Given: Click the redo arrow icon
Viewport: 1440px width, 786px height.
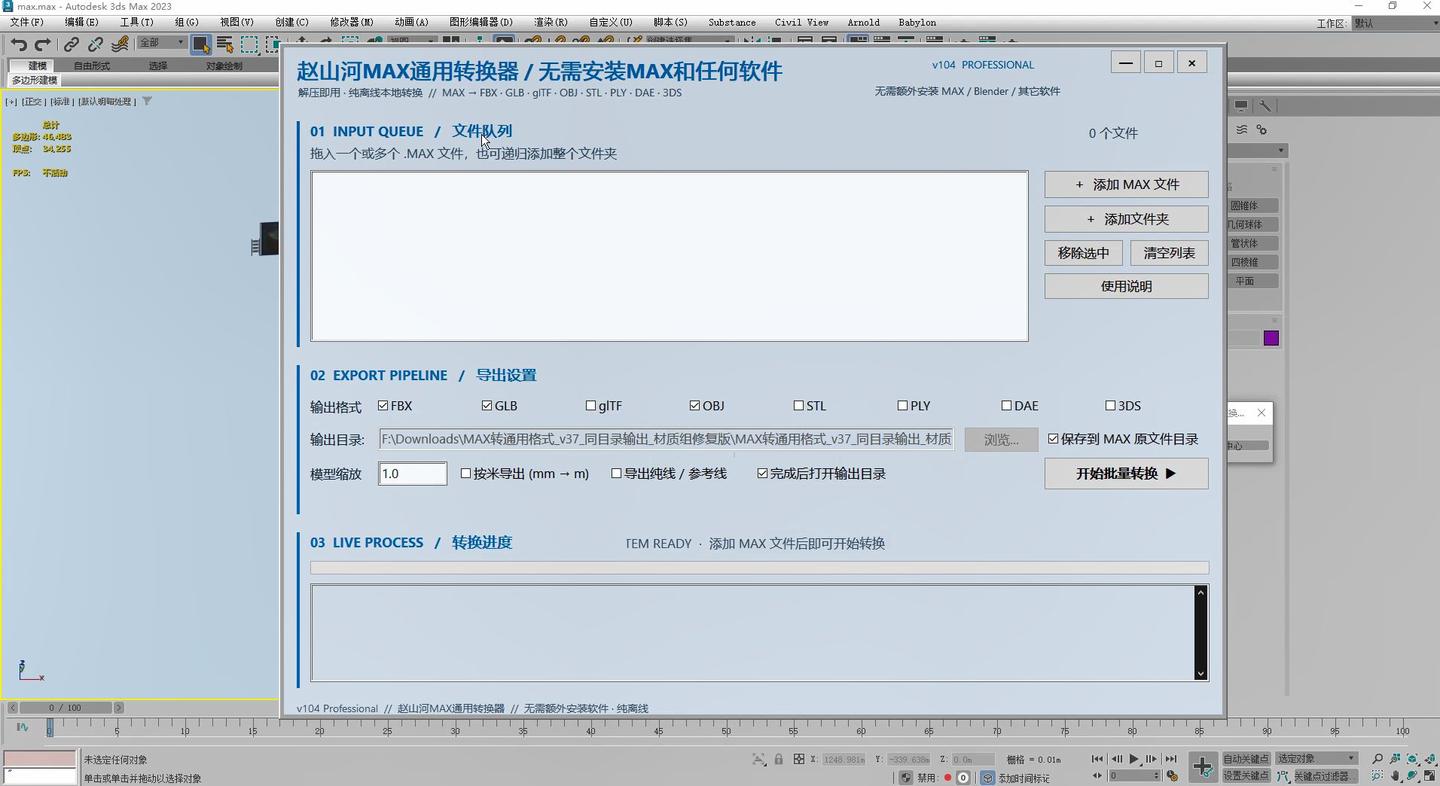Looking at the screenshot, I should pyautogui.click(x=42, y=44).
